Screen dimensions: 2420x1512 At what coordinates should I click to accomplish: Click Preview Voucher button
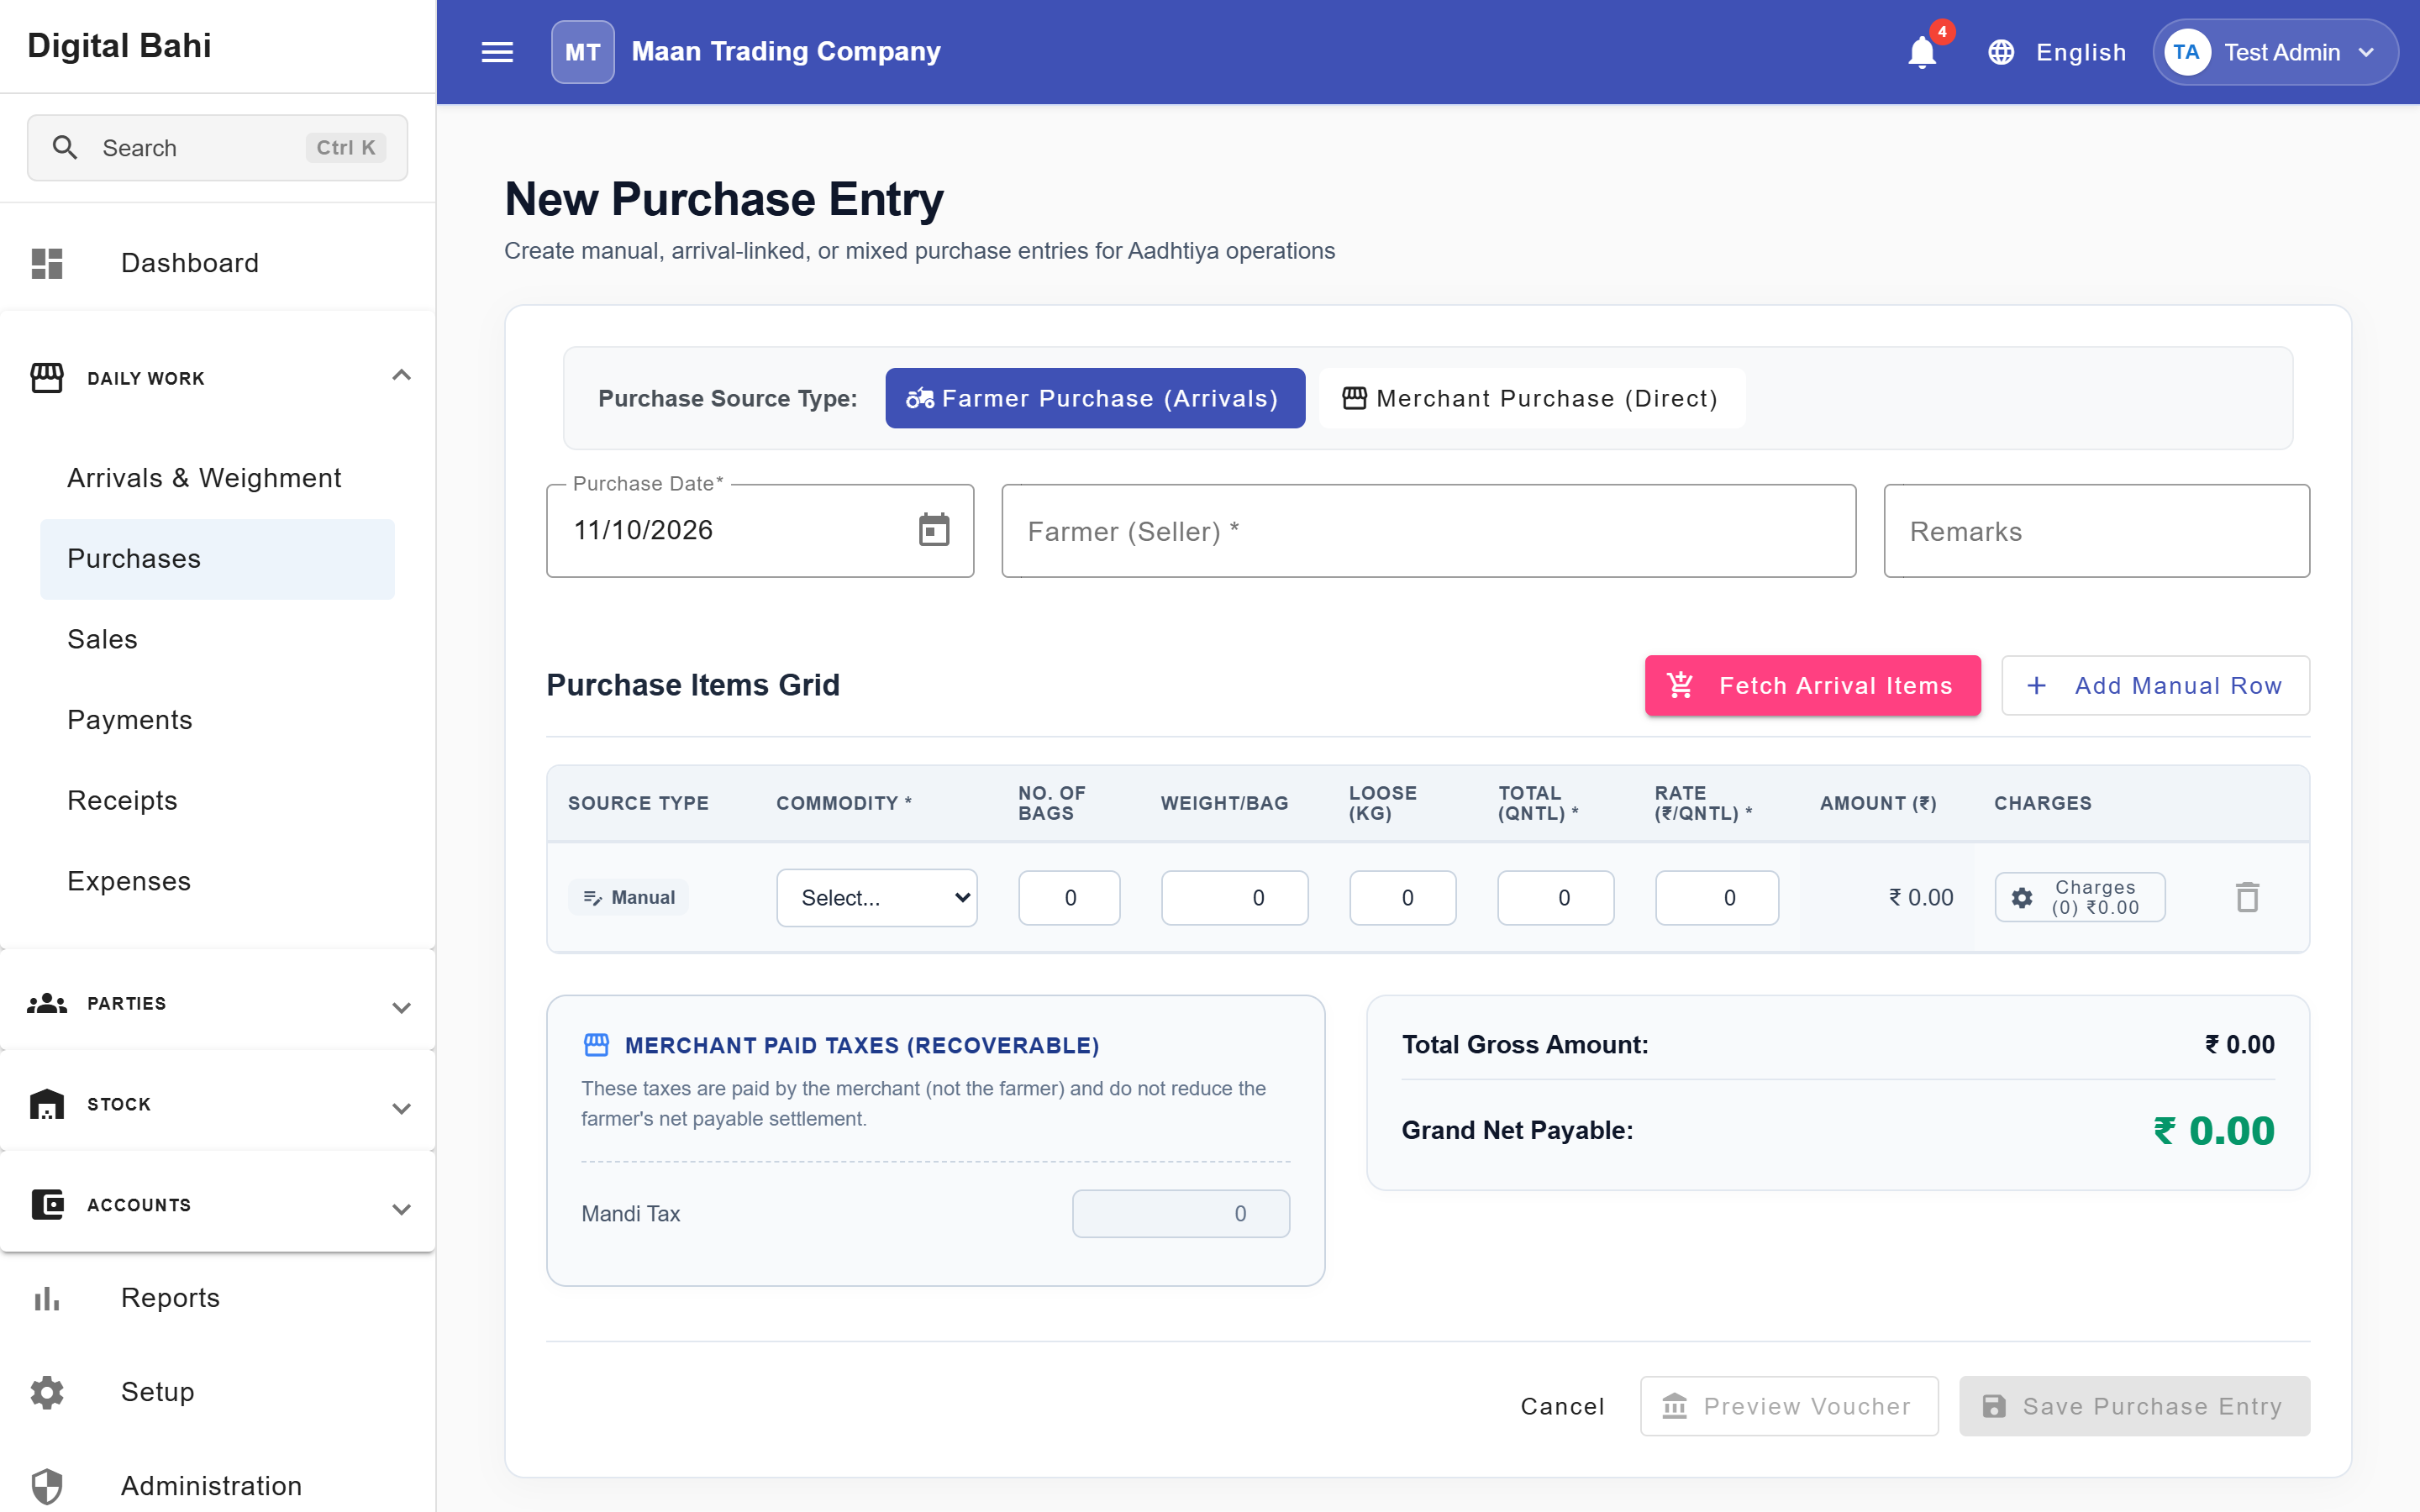[1788, 1406]
